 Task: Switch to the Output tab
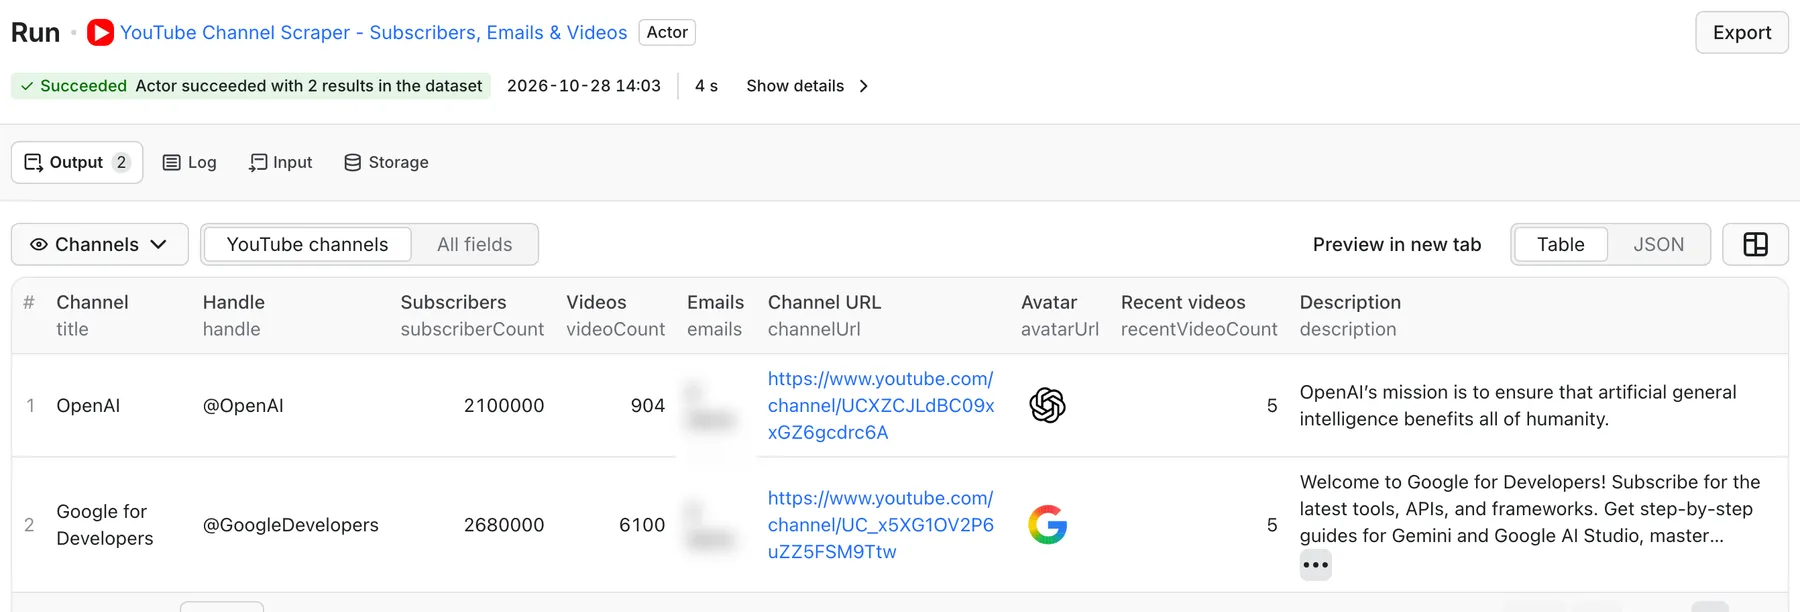pyautogui.click(x=77, y=162)
